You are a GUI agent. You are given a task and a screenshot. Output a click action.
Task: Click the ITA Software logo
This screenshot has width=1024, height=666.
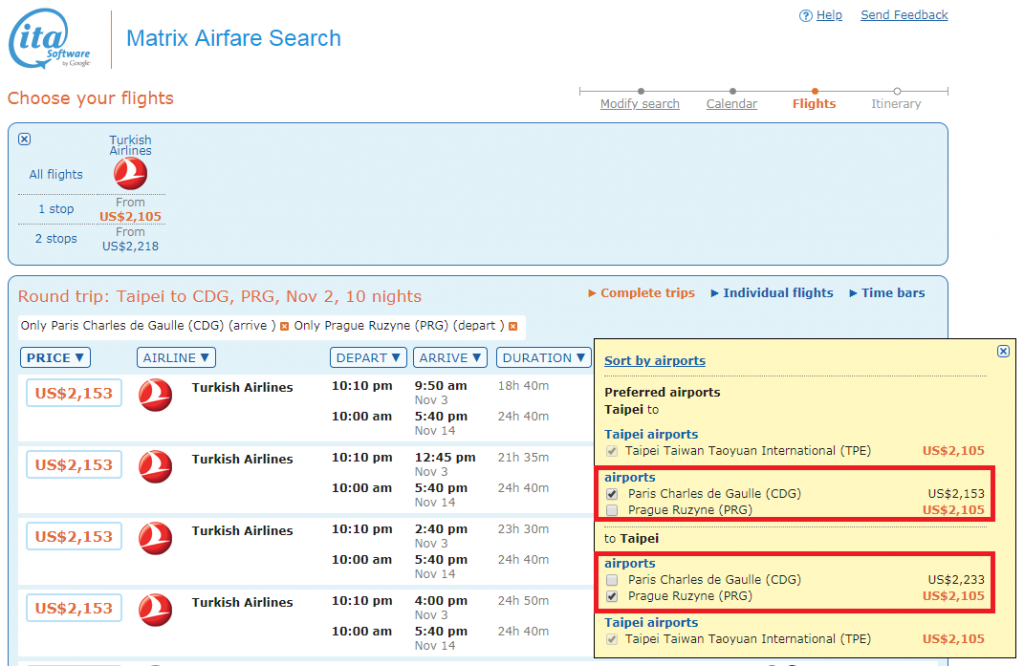pos(50,39)
